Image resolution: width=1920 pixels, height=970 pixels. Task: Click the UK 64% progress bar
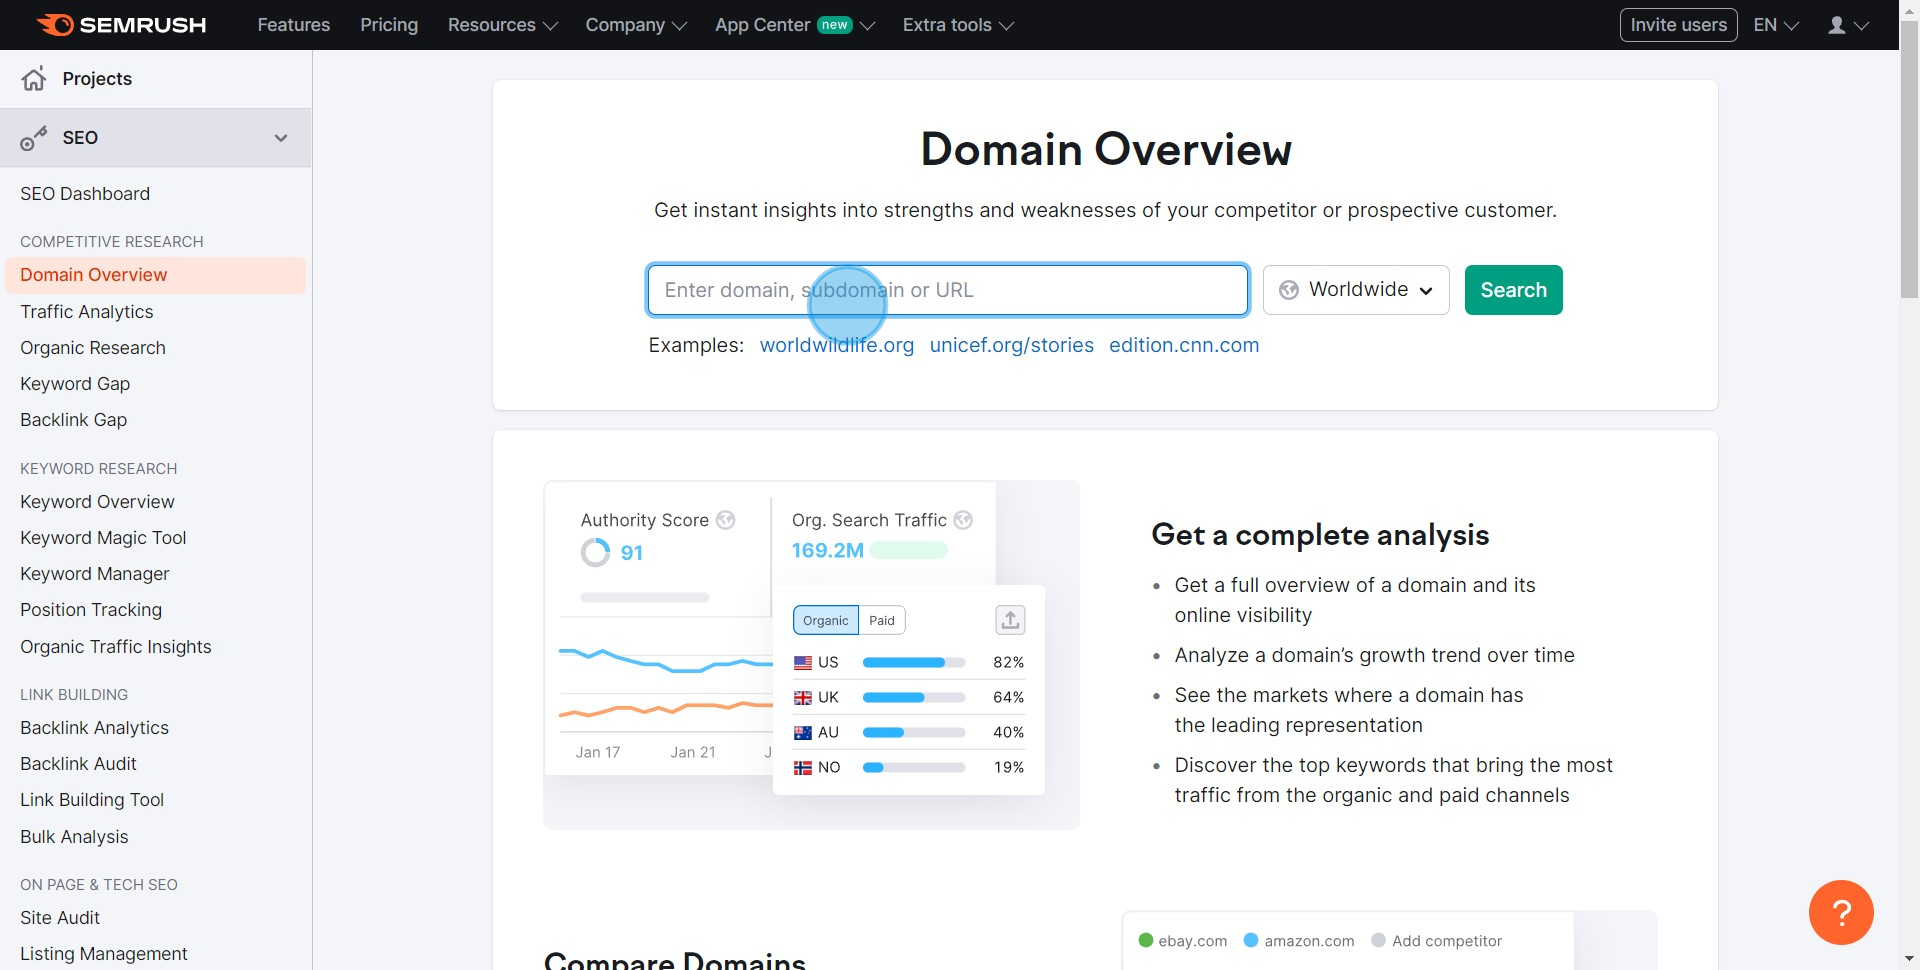[x=914, y=698]
